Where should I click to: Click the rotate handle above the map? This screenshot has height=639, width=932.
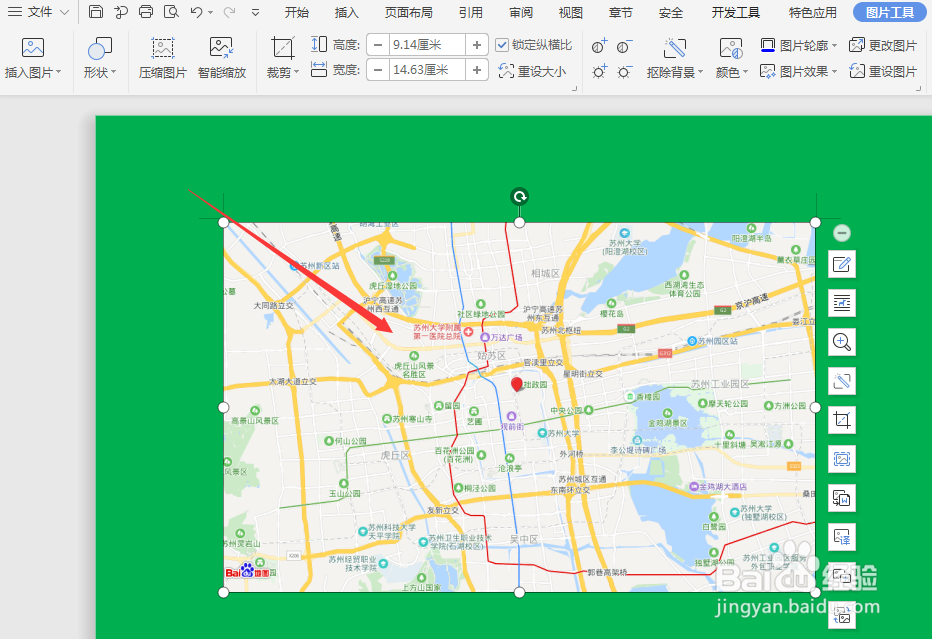point(519,197)
